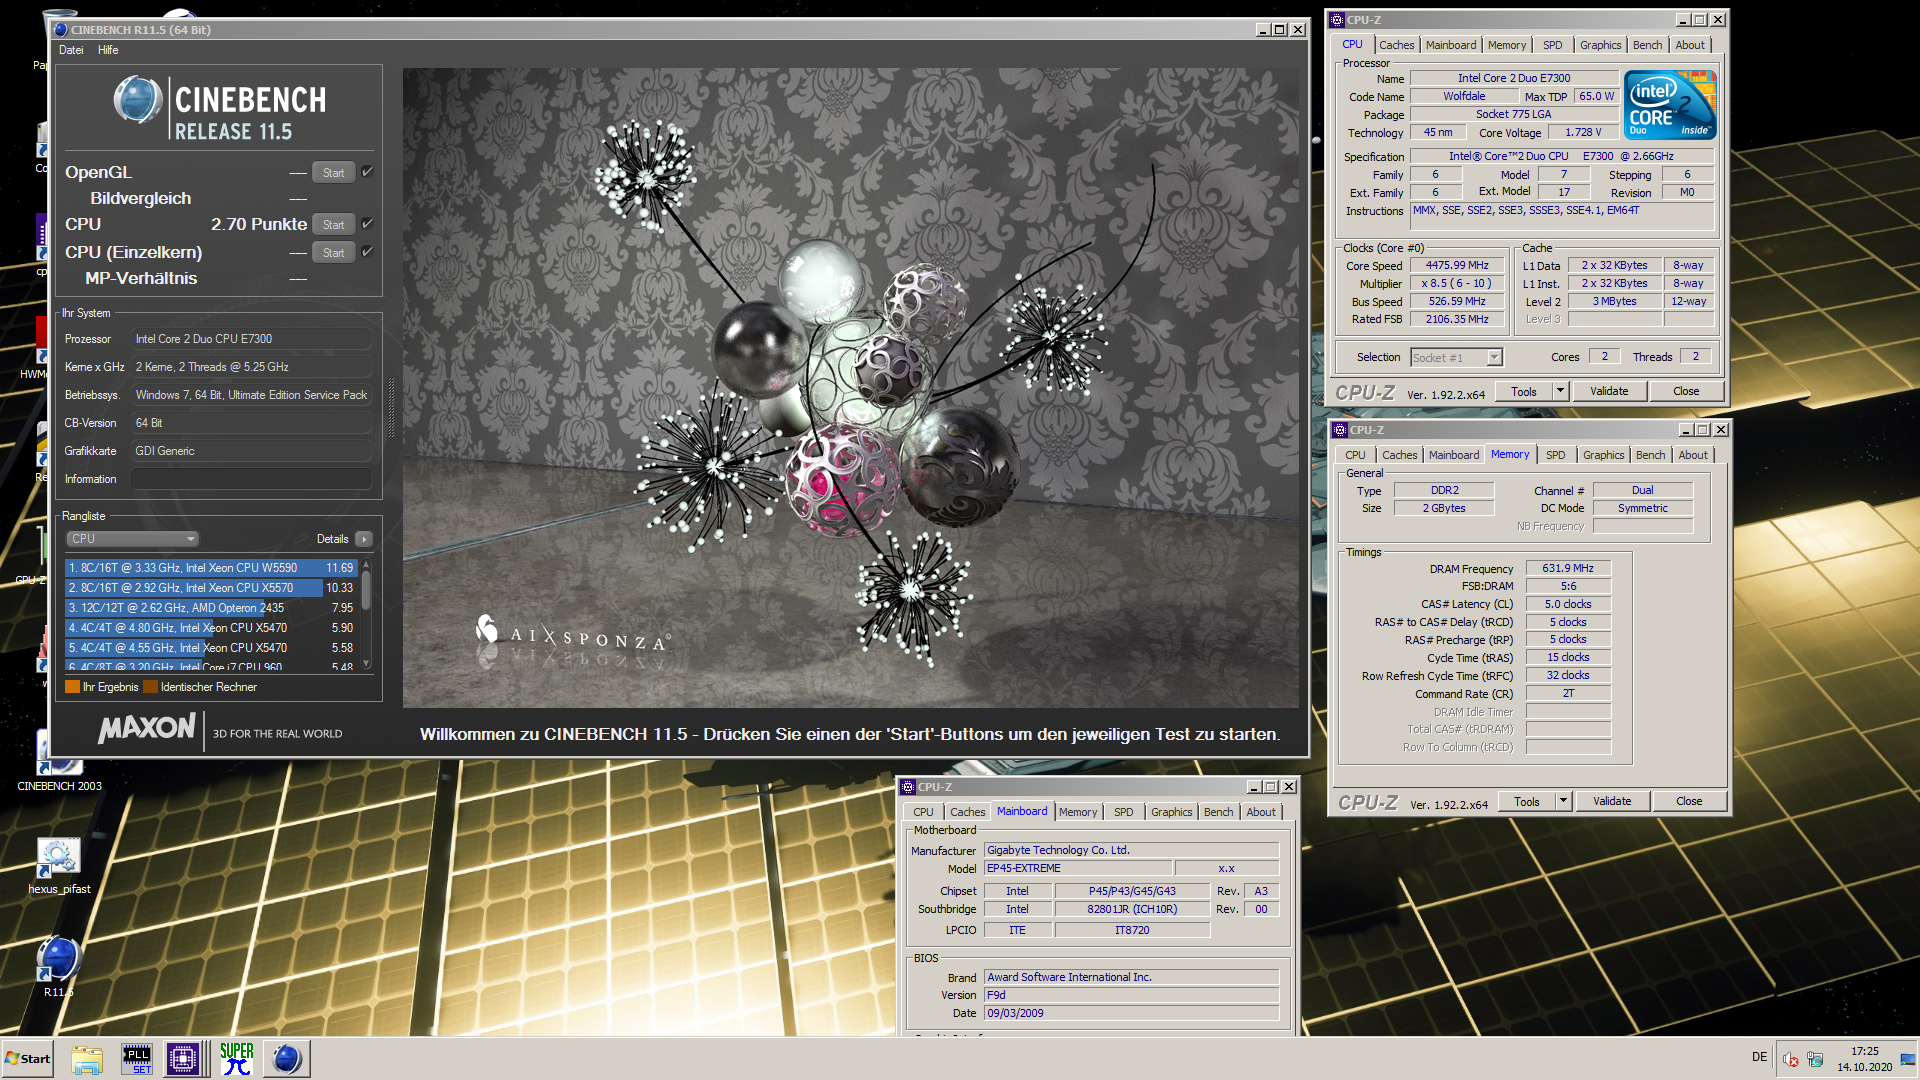This screenshot has width=1920, height=1080.
Task: Start the CPU benchmark
Action: (x=333, y=225)
